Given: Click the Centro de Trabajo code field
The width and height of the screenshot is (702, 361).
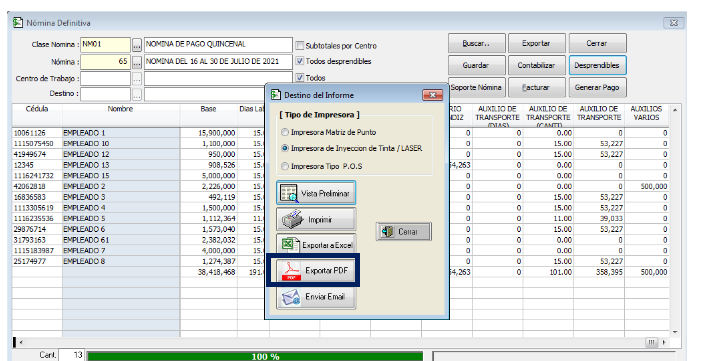Looking at the screenshot, I should pyautogui.click(x=105, y=79).
